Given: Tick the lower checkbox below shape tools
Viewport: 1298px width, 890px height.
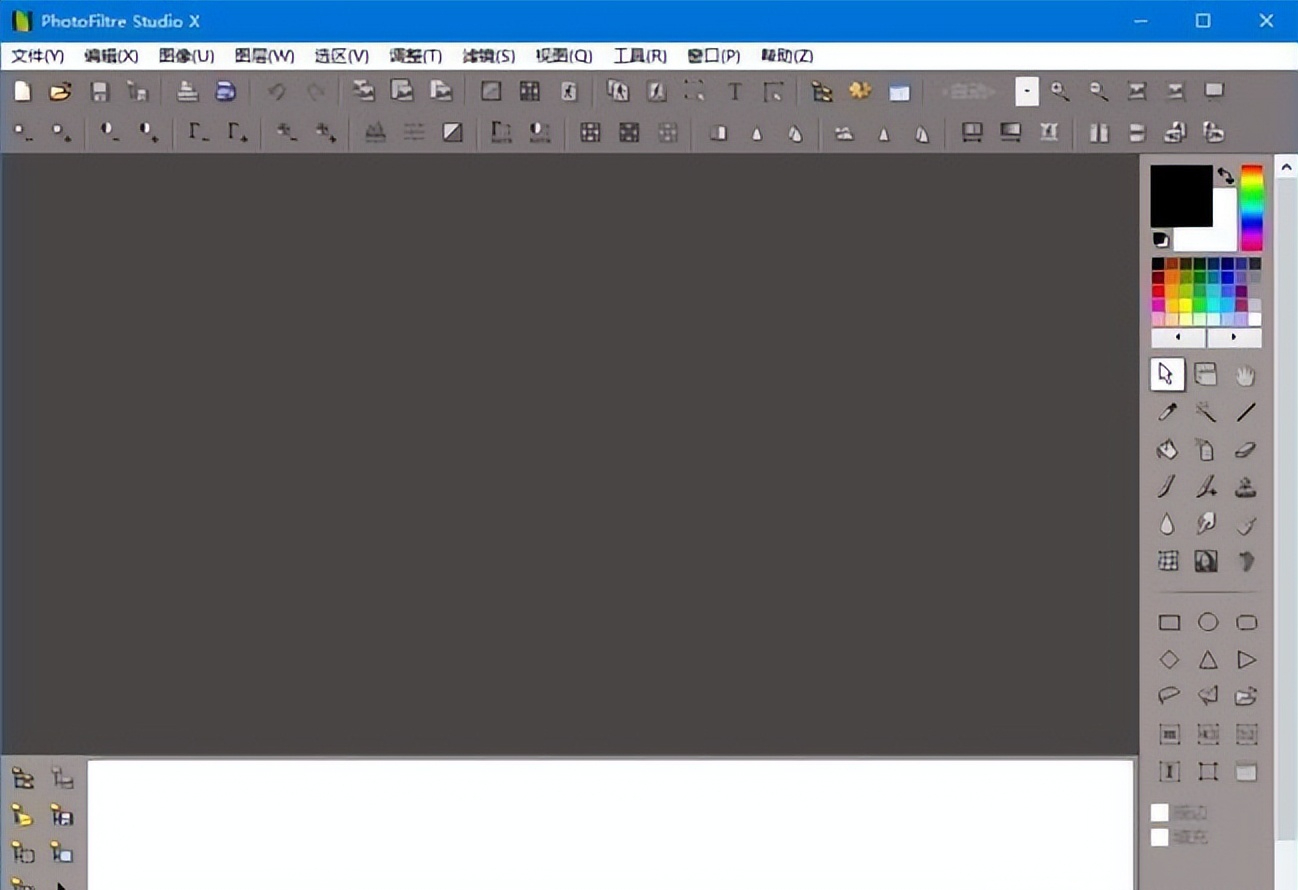Looking at the screenshot, I should pyautogui.click(x=1160, y=837).
